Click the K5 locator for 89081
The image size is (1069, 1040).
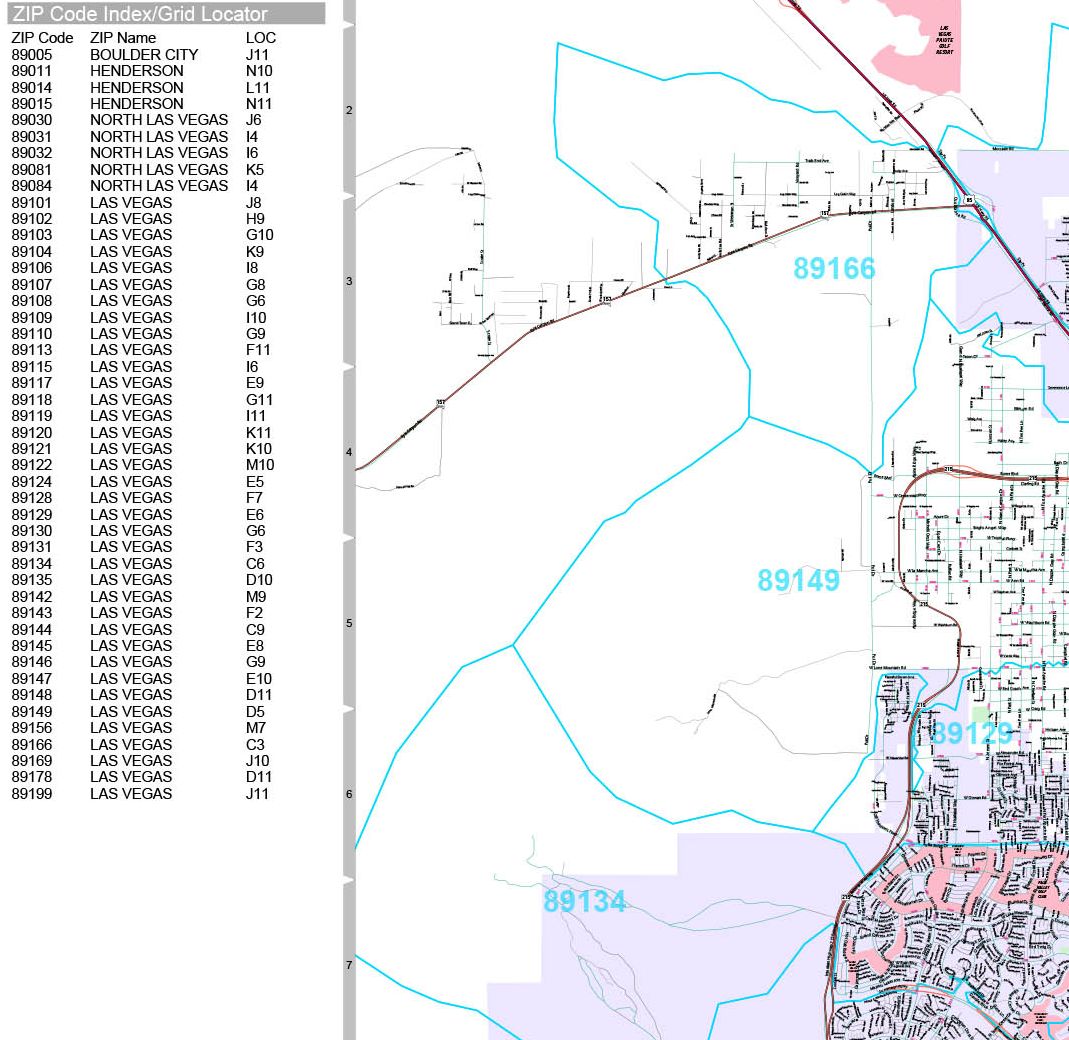(255, 170)
